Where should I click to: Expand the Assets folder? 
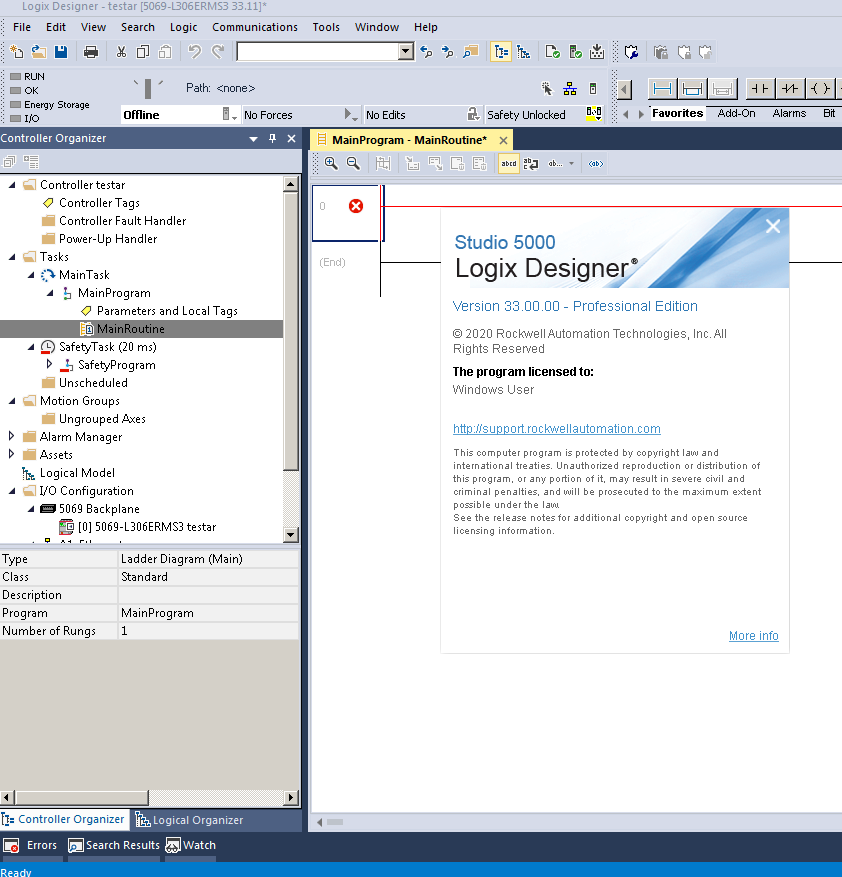tap(12, 454)
